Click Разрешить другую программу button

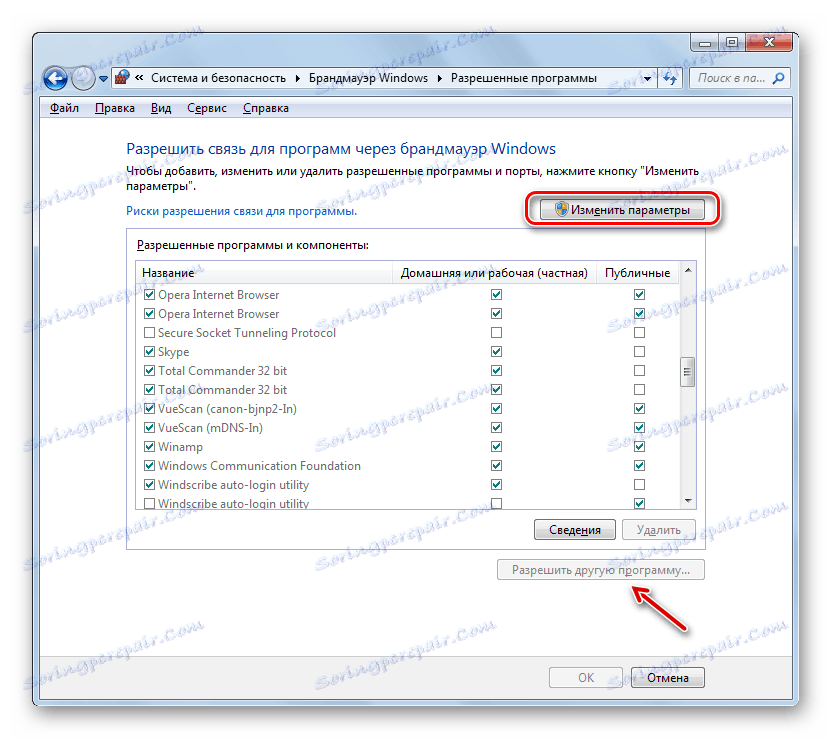pyautogui.click(x=601, y=570)
